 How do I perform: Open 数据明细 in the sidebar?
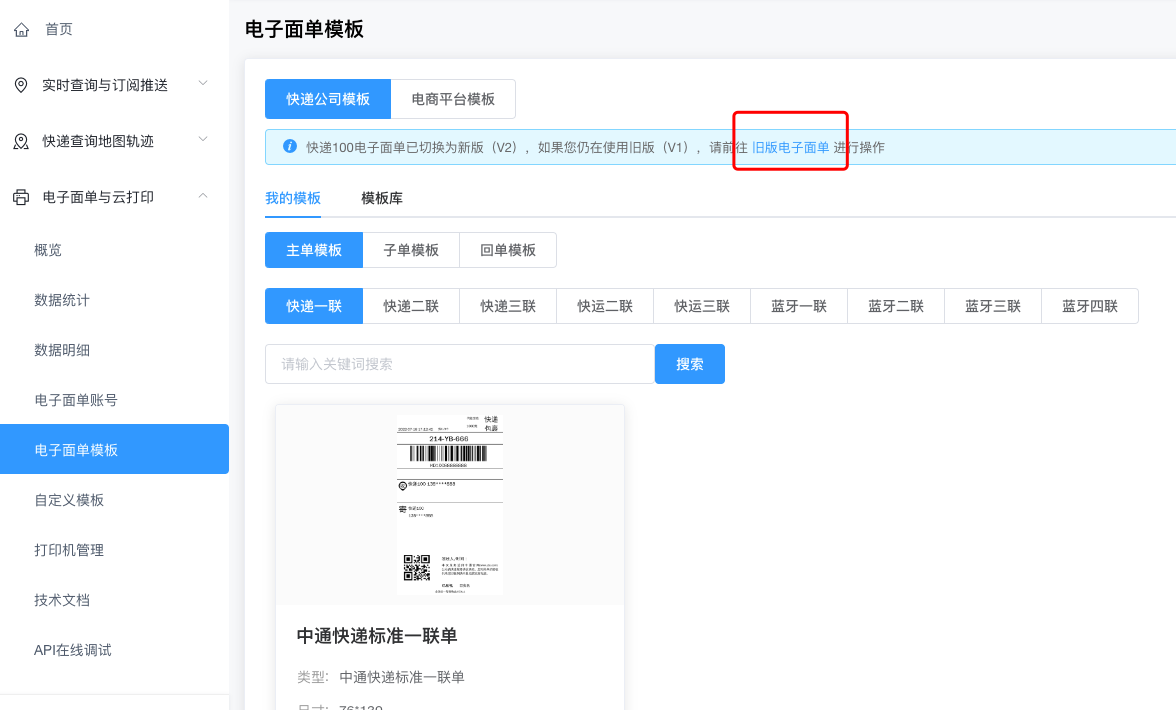(x=62, y=350)
